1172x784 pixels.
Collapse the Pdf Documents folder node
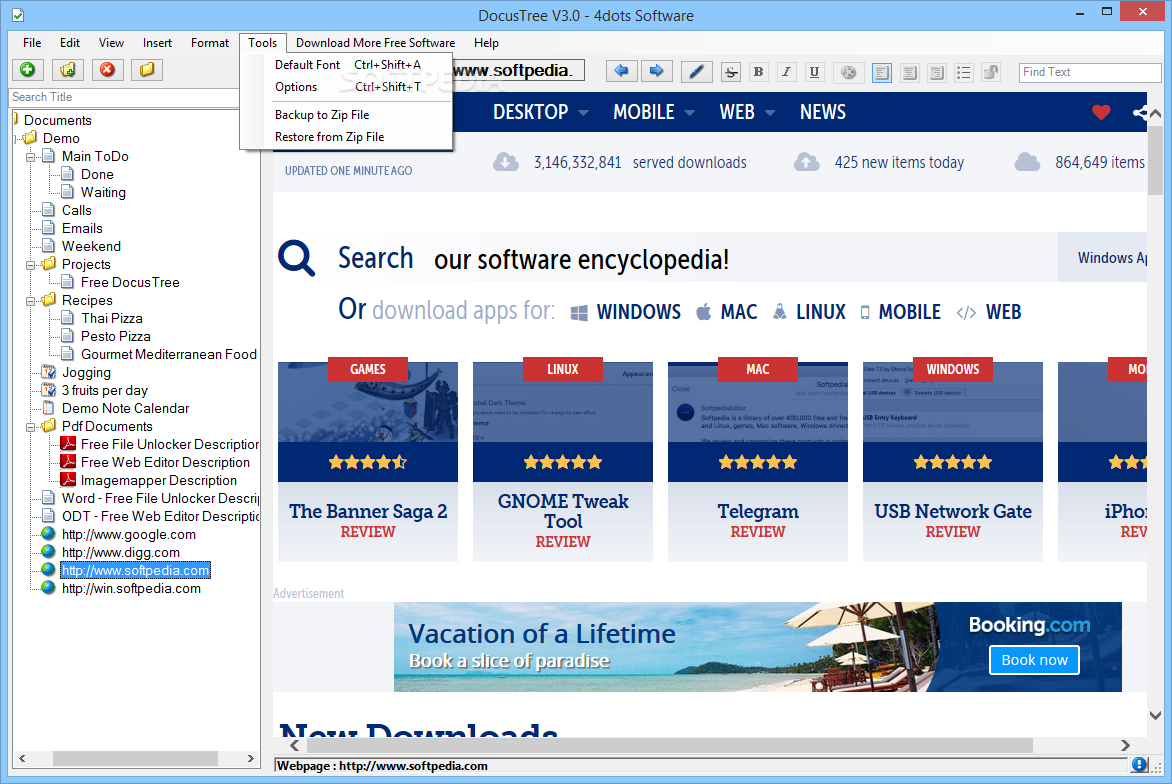[x=31, y=427]
